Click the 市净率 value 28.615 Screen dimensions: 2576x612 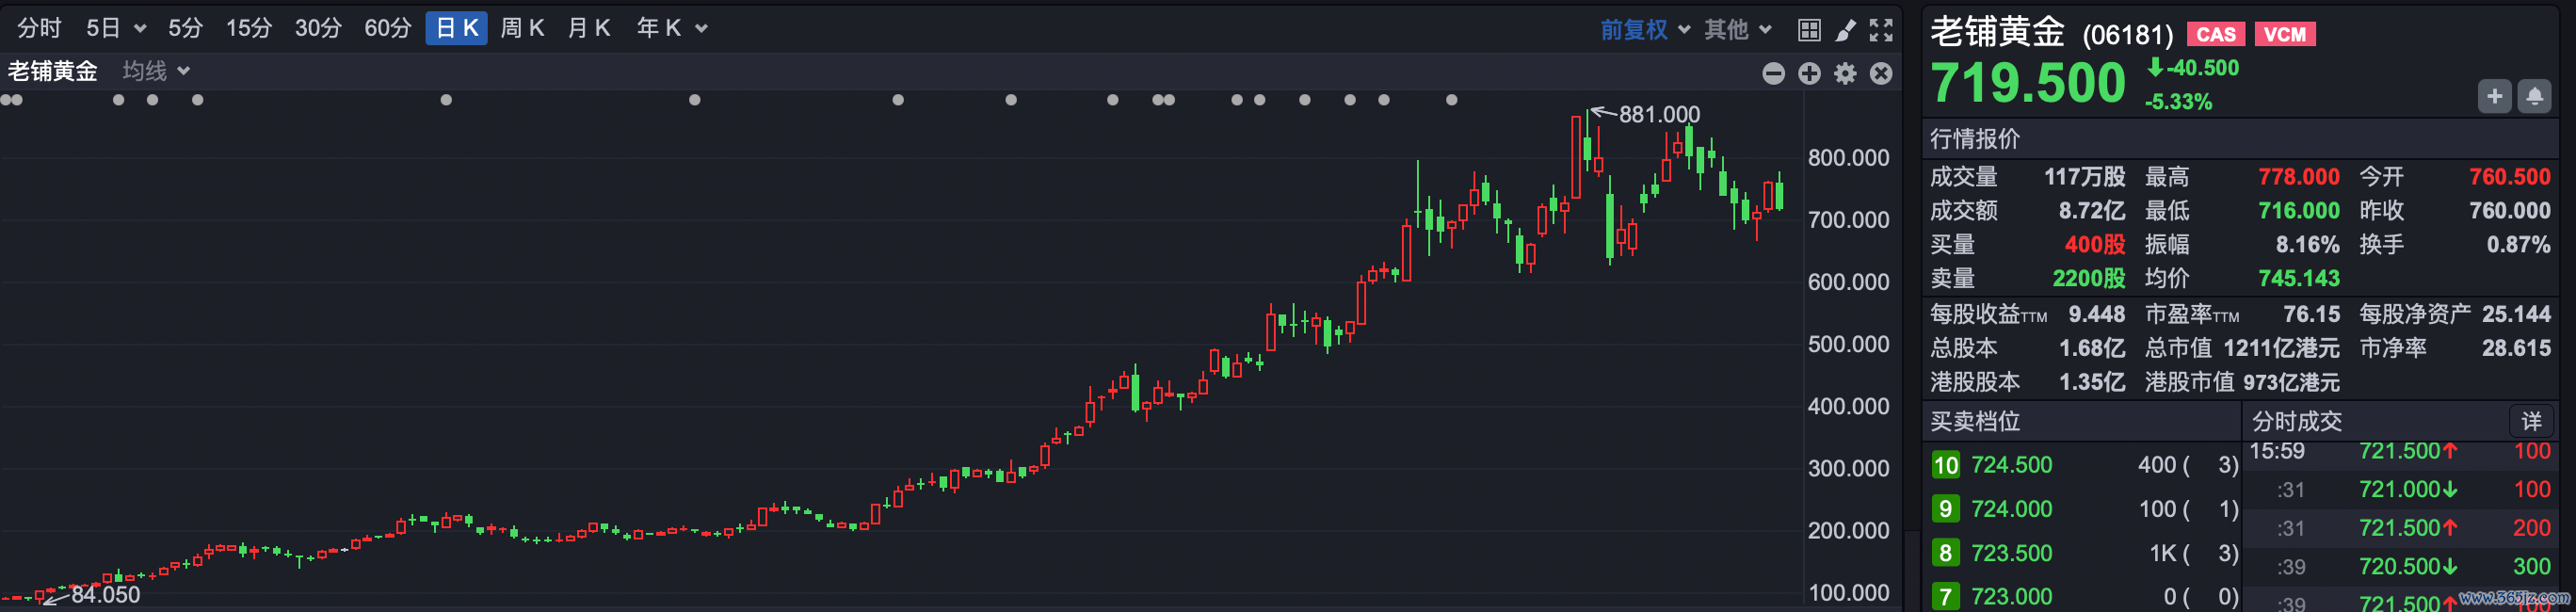coord(2517,349)
